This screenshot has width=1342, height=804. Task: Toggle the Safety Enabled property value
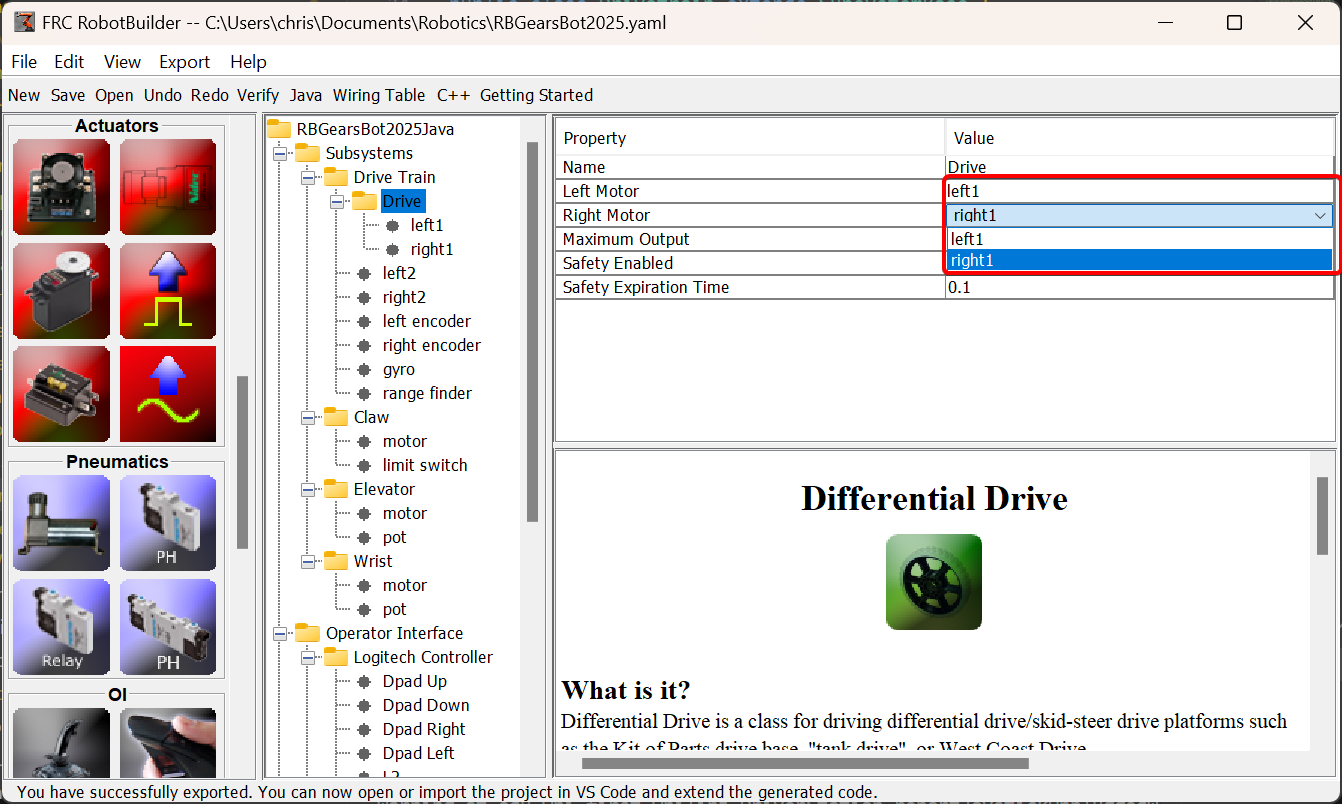pyautogui.click(x=1140, y=263)
